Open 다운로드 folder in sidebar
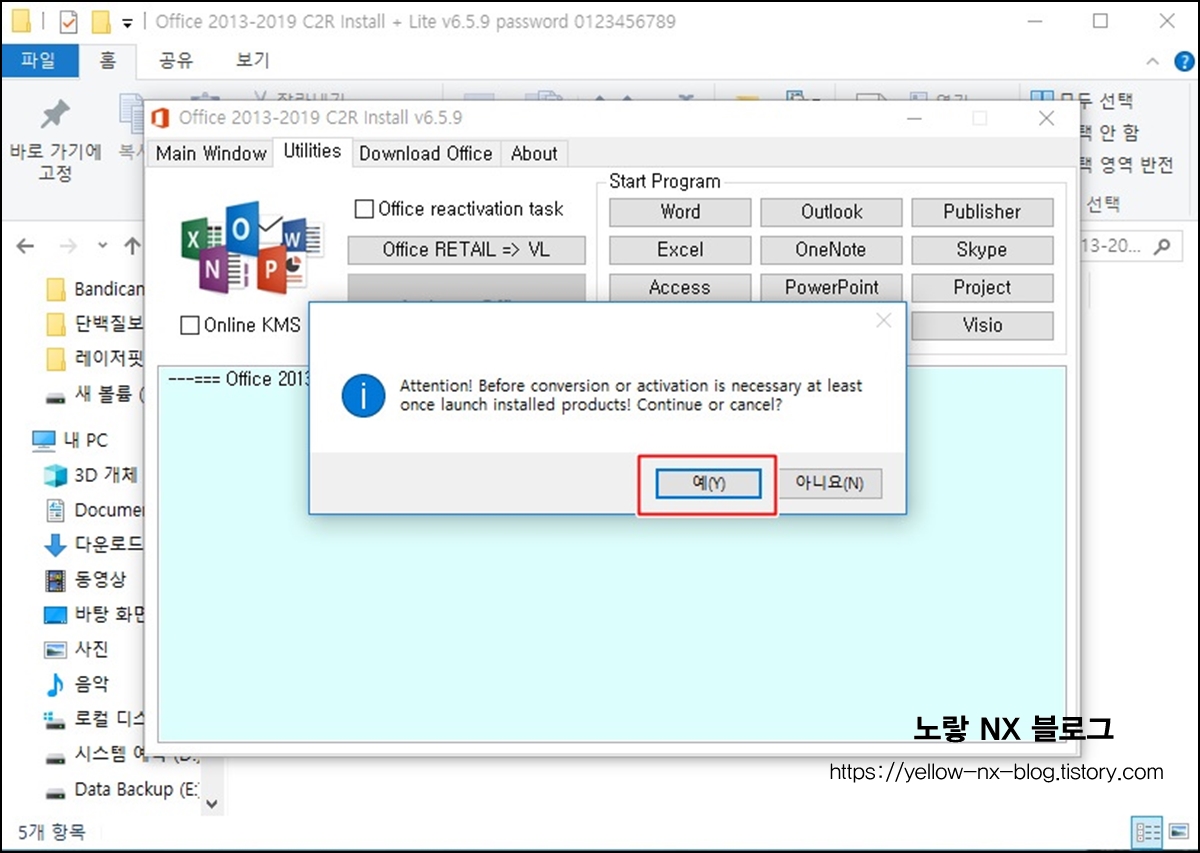Screen dimensions: 1200x853 pos(96,545)
